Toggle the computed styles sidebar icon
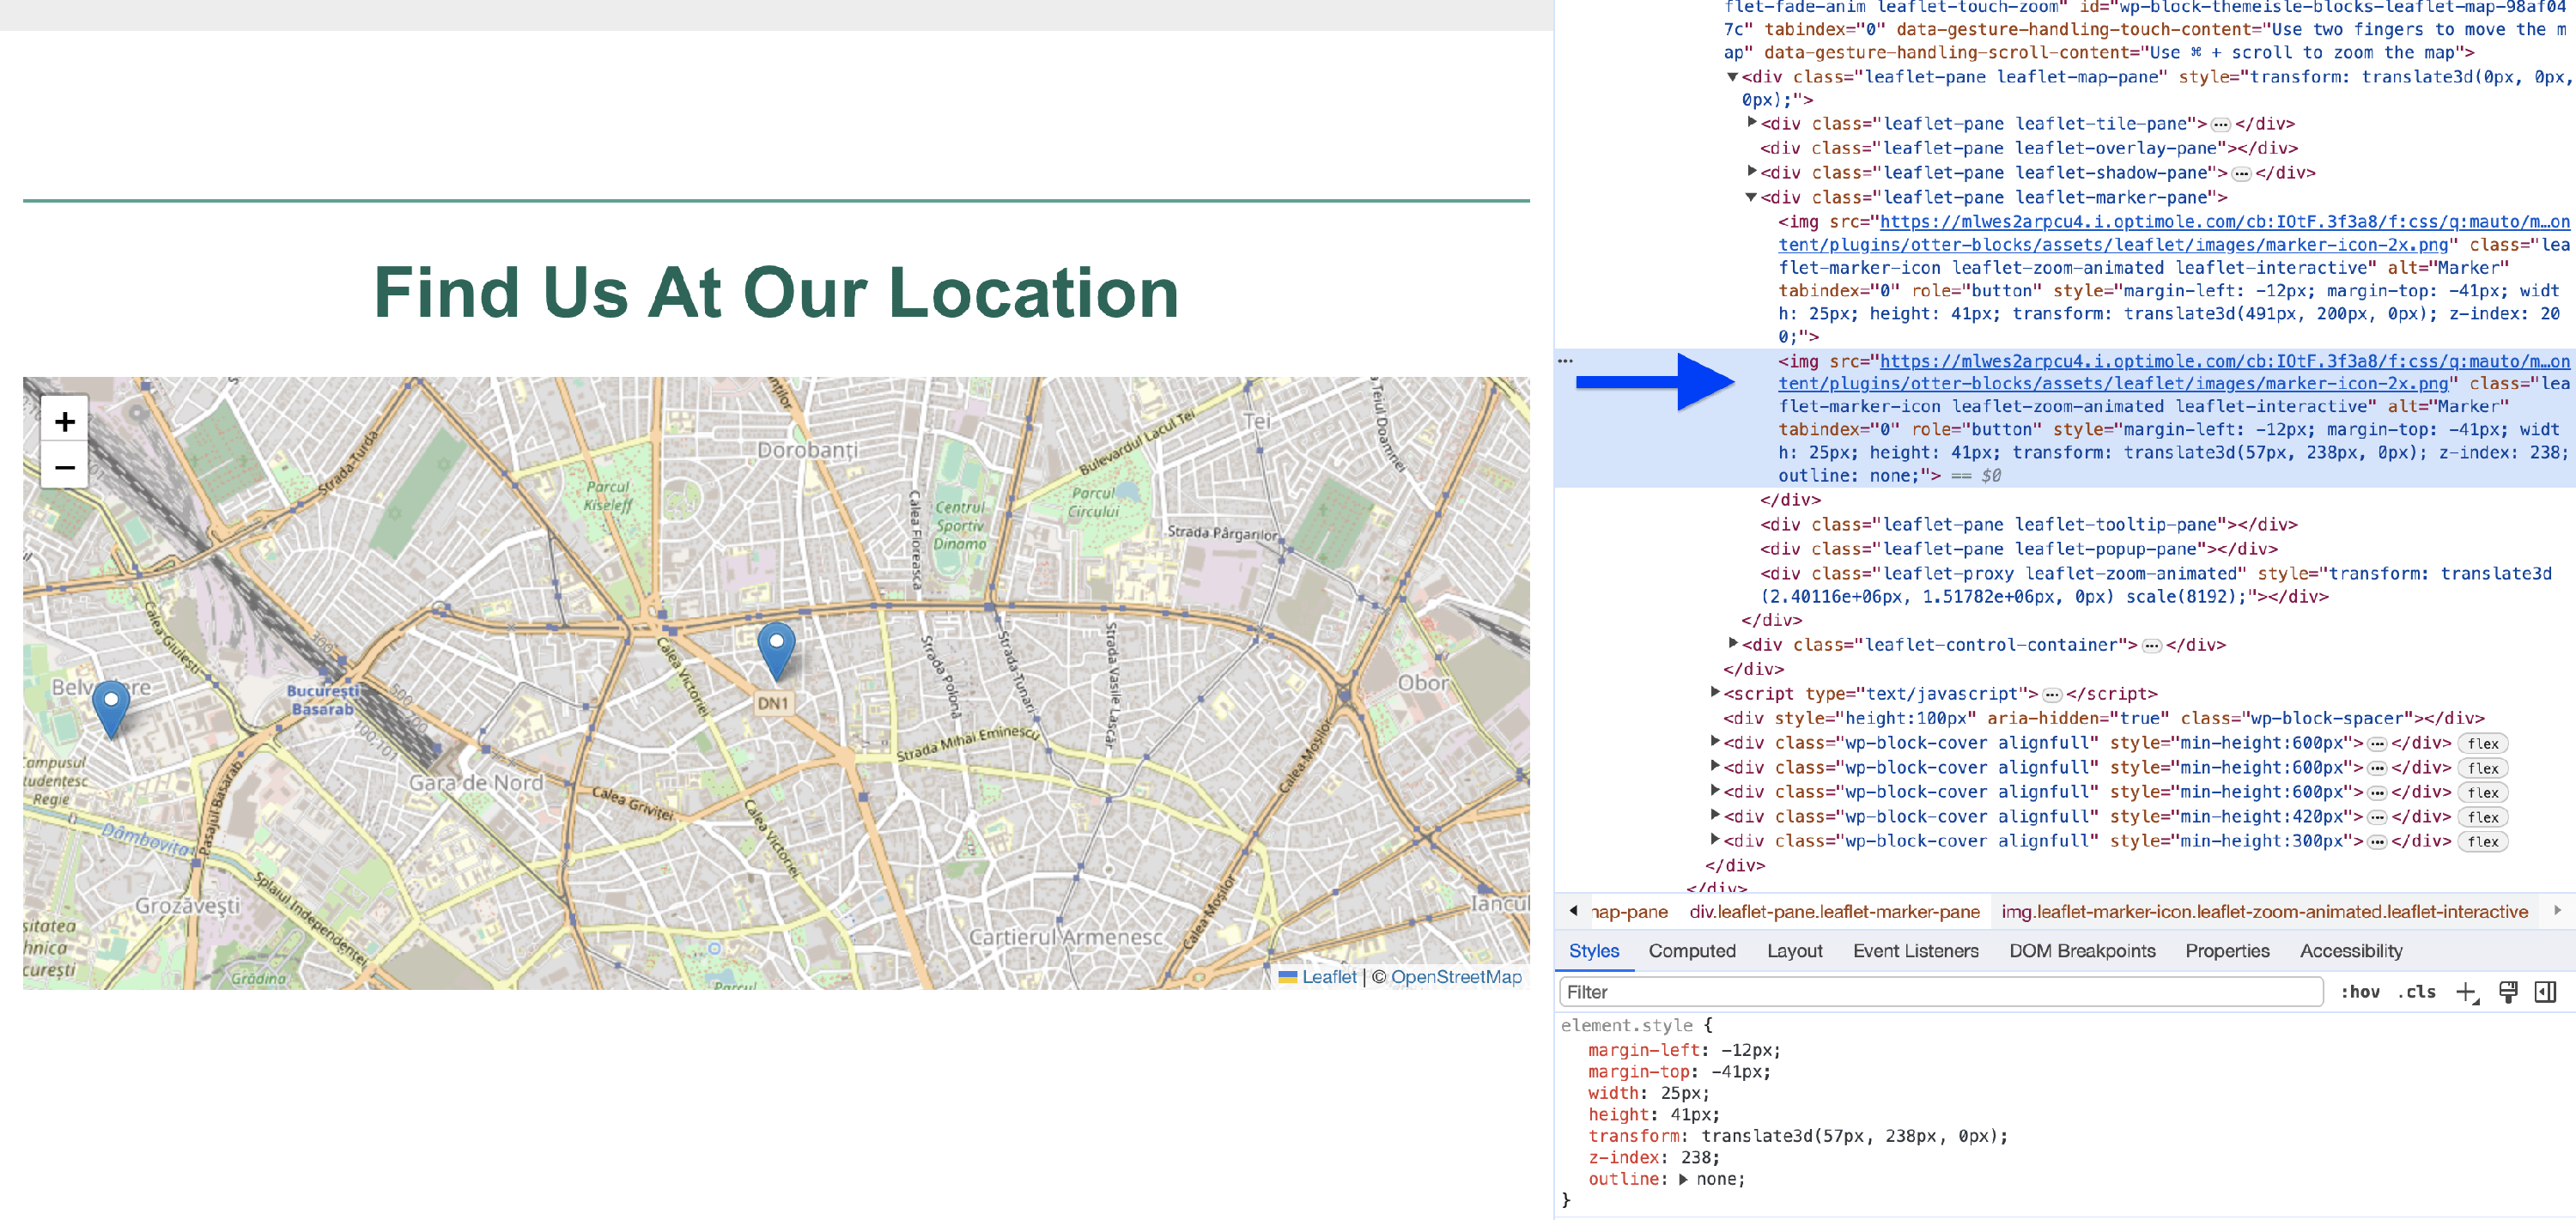 coord(2545,992)
